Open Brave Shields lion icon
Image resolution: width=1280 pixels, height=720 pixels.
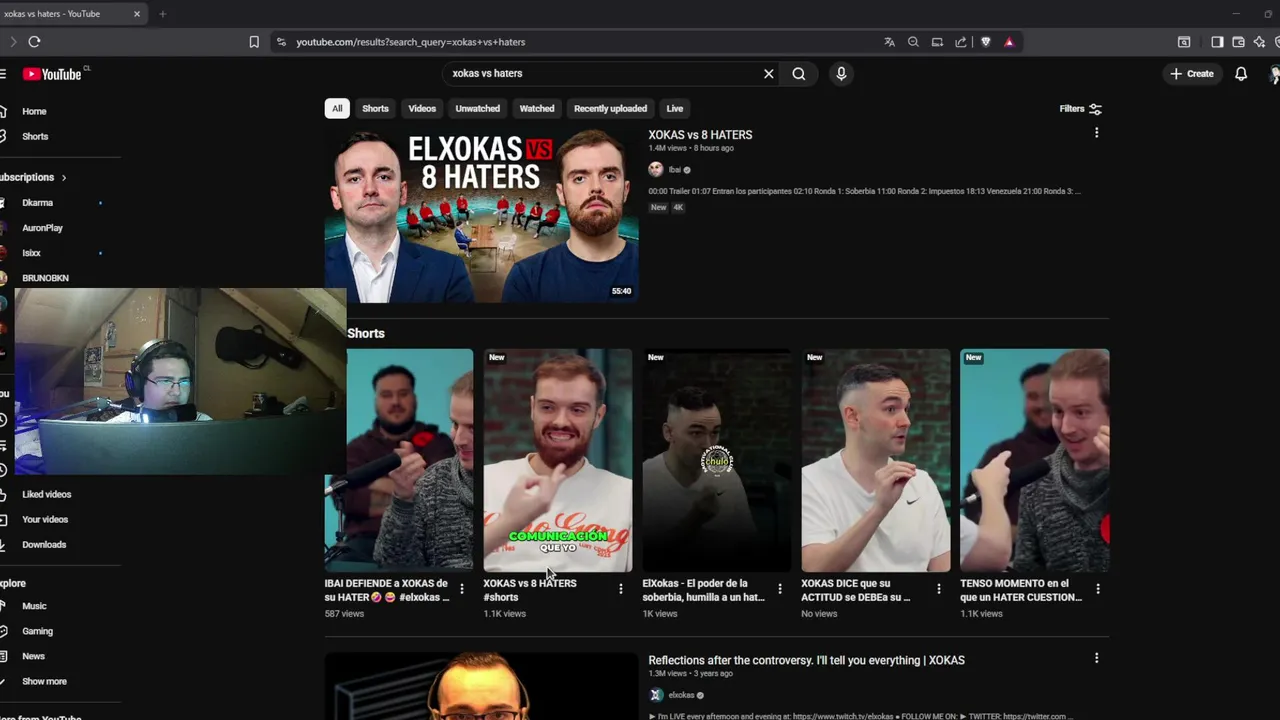[x=985, y=42]
